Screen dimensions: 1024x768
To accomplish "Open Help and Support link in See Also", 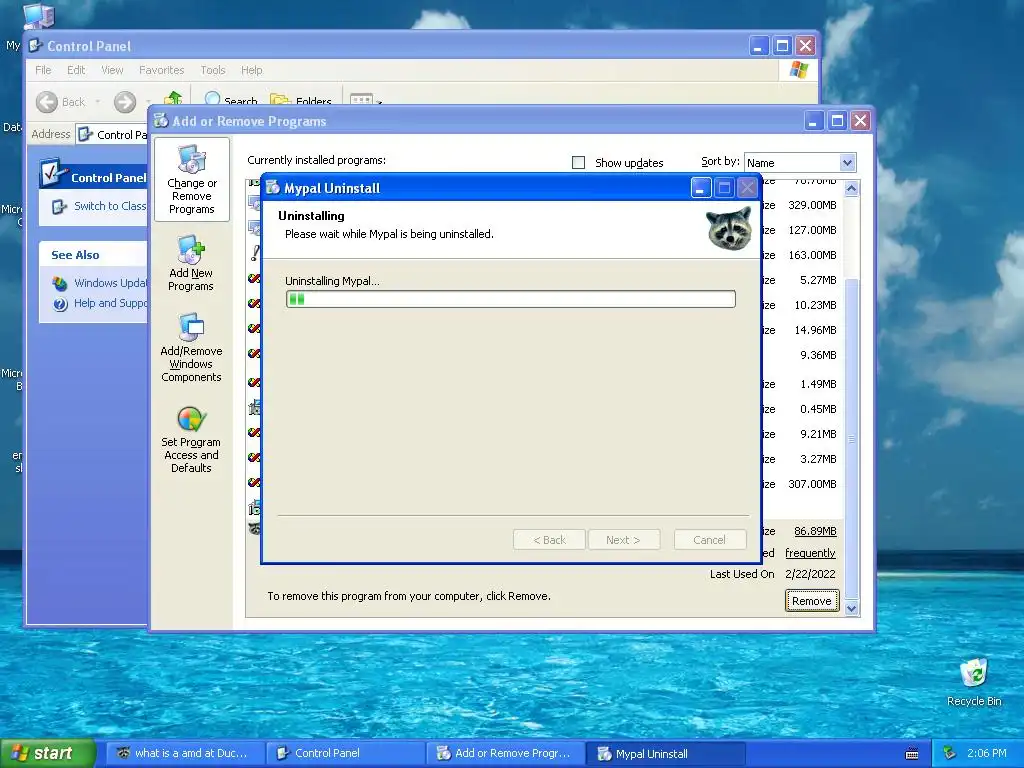I will tap(110, 303).
